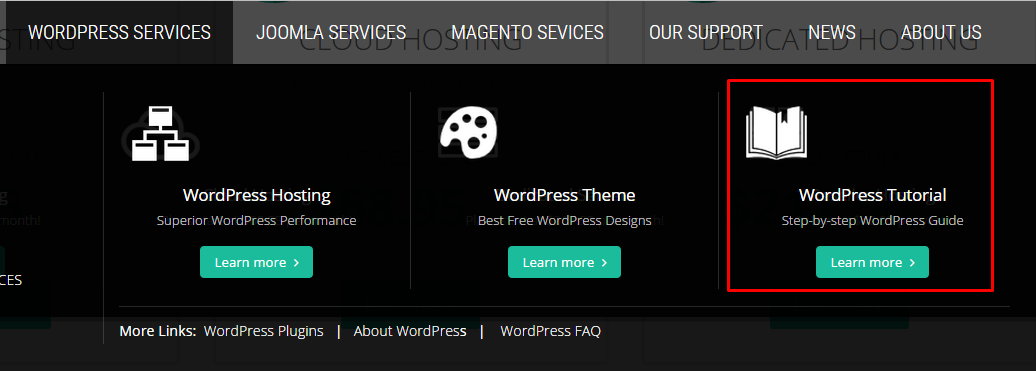1036x371 pixels.
Task: Click the WordPress Tutorial open book icon
Action: (x=776, y=133)
